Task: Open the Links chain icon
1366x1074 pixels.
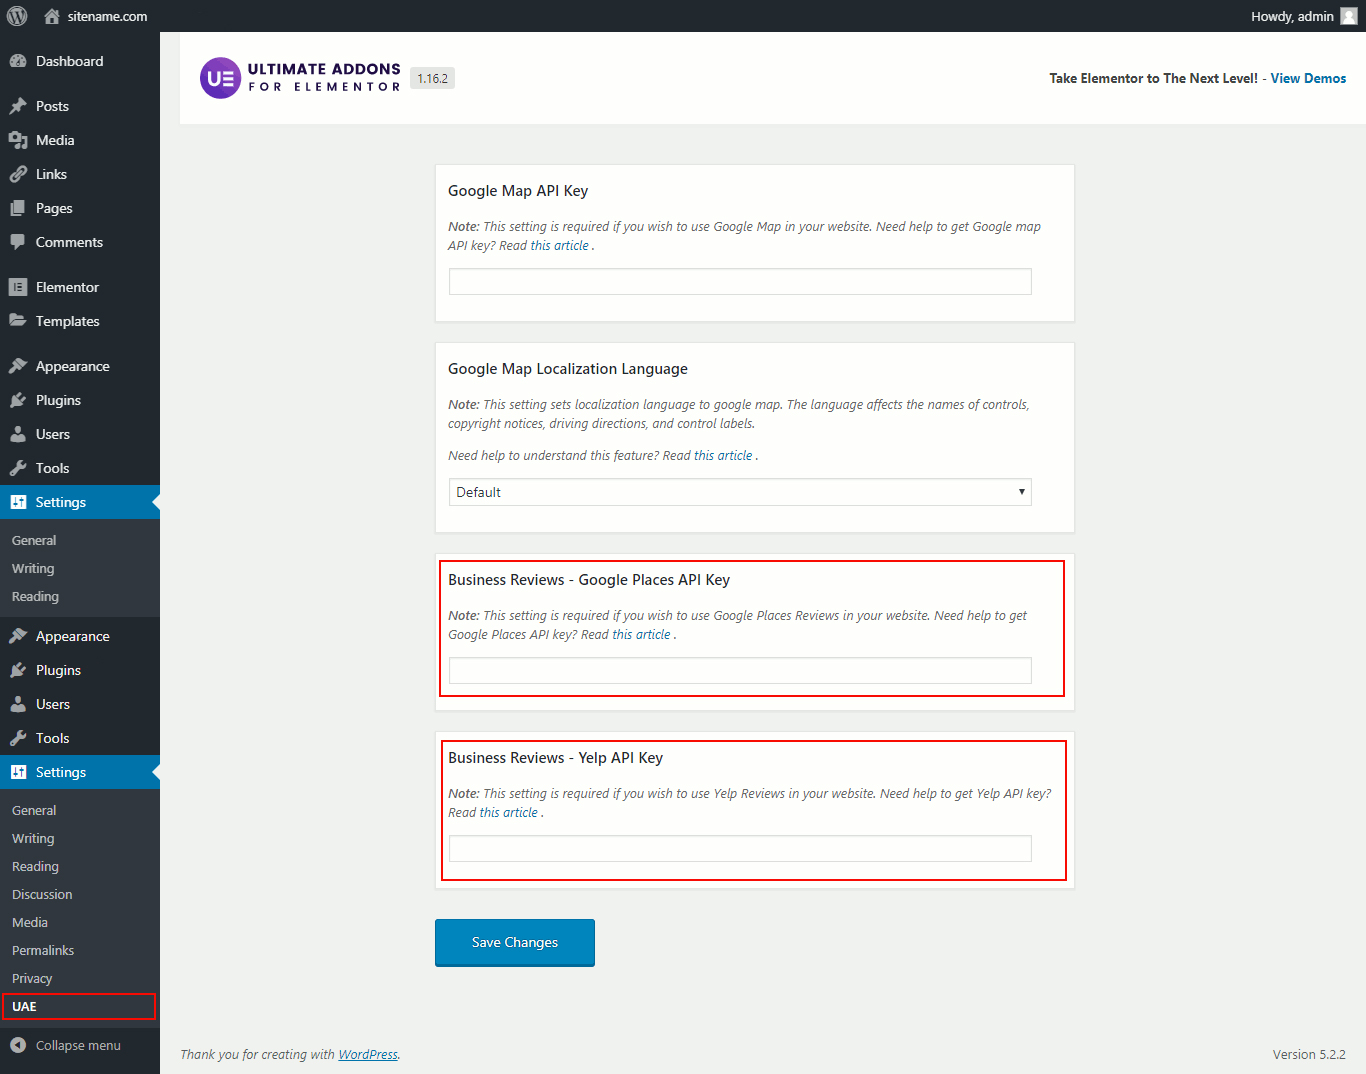Action: tap(18, 174)
